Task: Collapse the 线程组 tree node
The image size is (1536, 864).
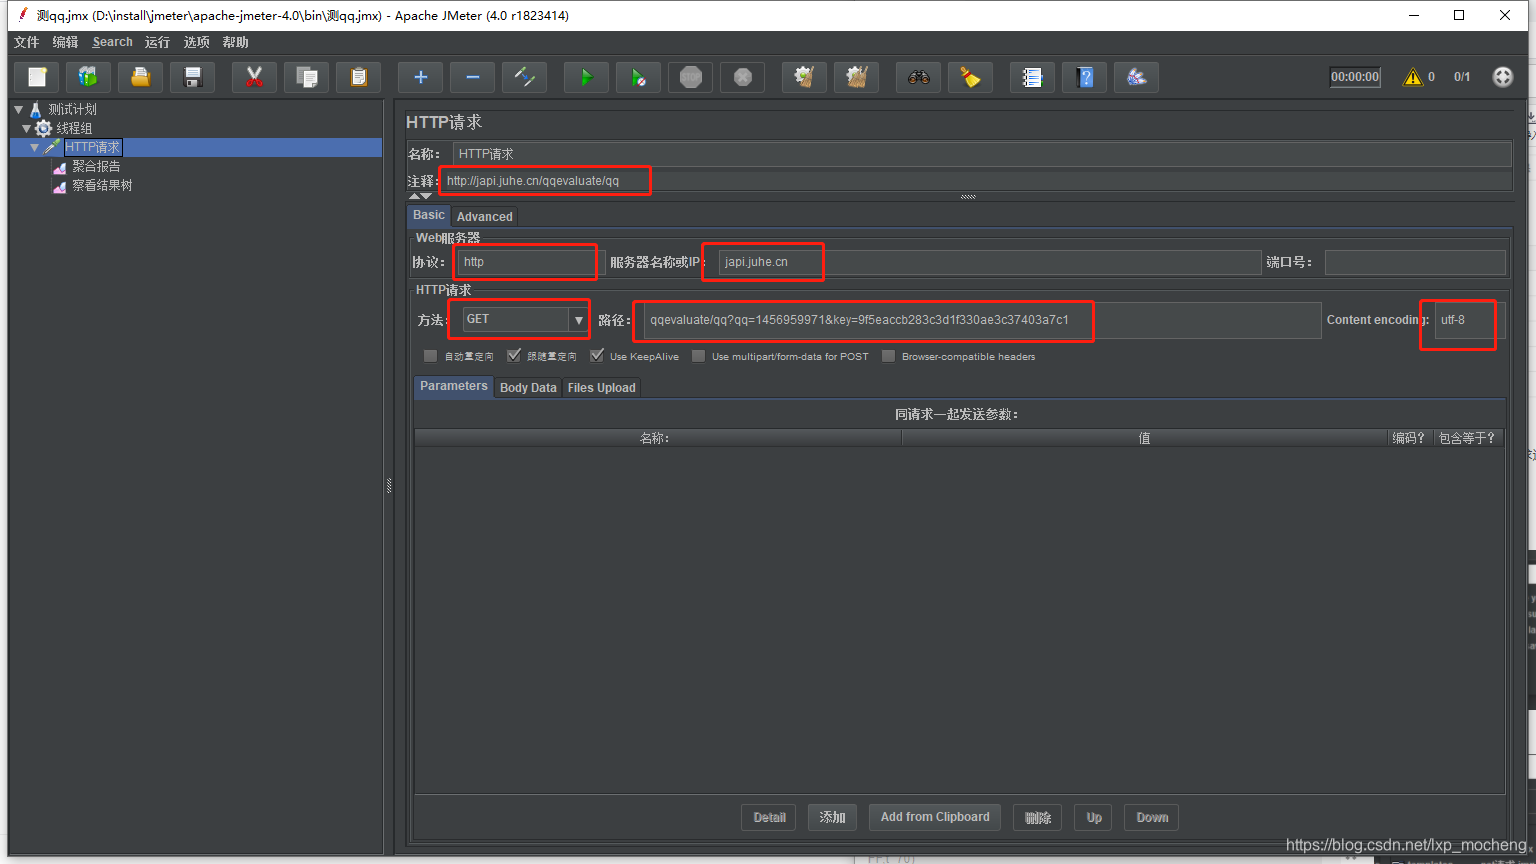Action: (27, 128)
